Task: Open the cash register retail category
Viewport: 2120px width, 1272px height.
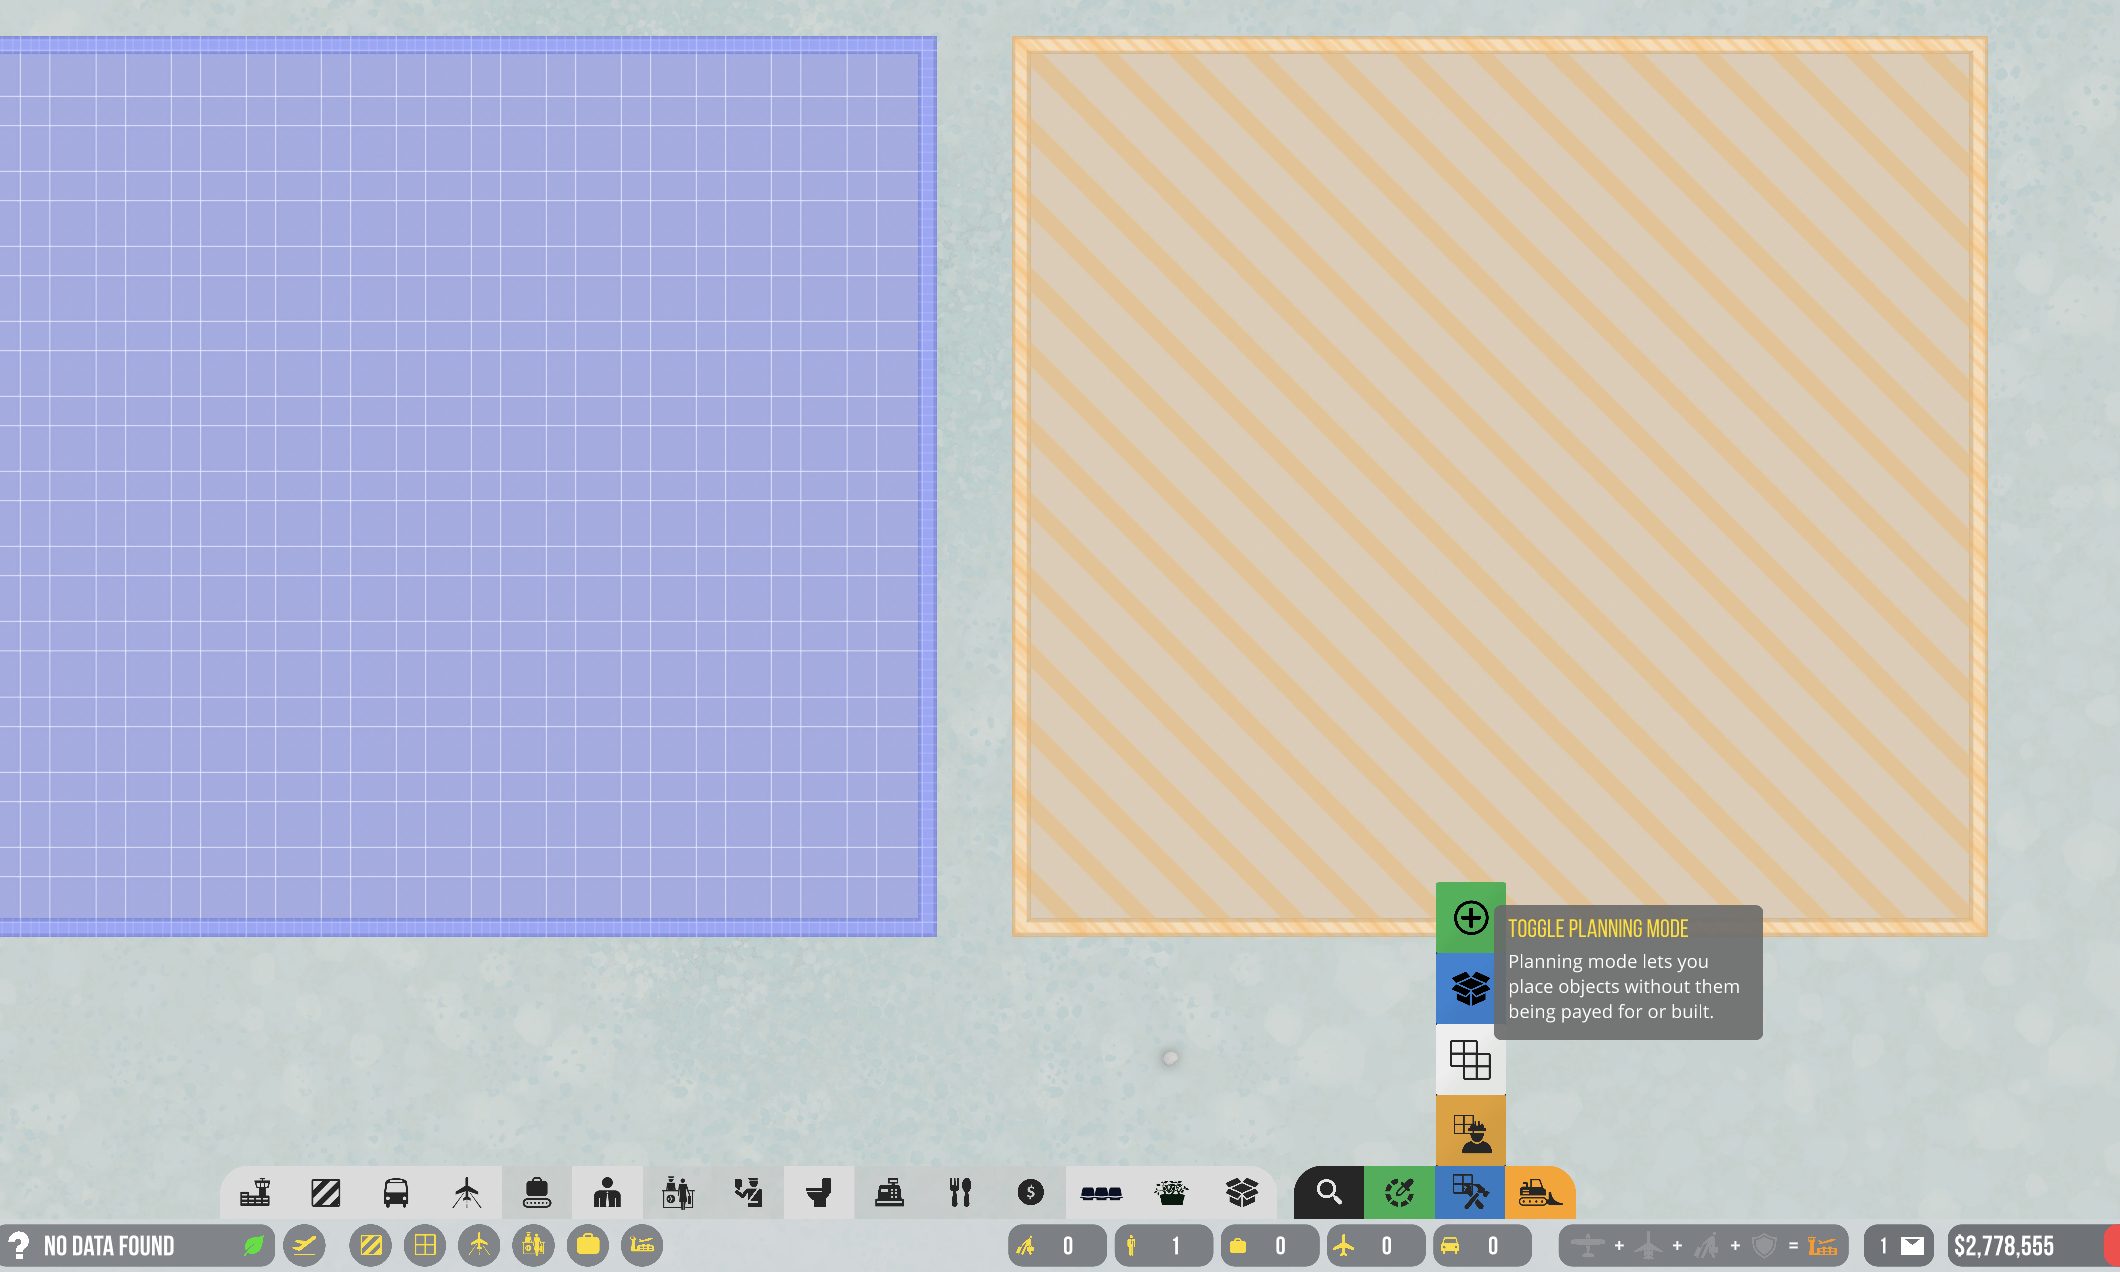Action: pyautogui.click(x=889, y=1192)
